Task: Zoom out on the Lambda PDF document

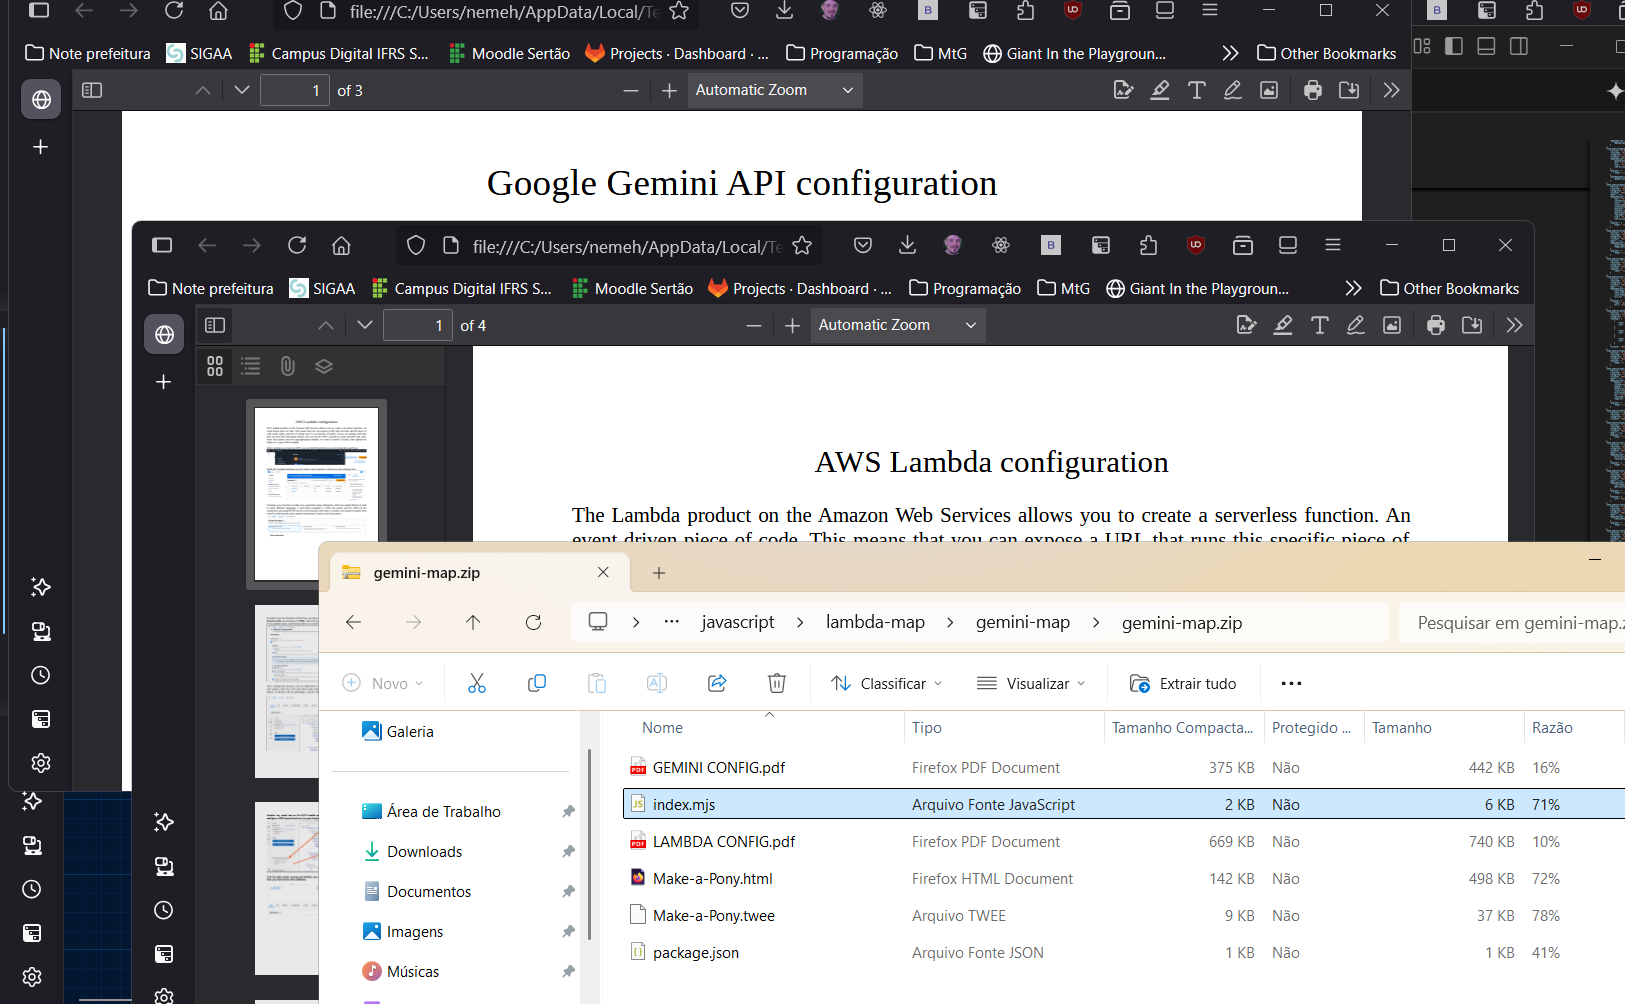Action: pyautogui.click(x=754, y=326)
